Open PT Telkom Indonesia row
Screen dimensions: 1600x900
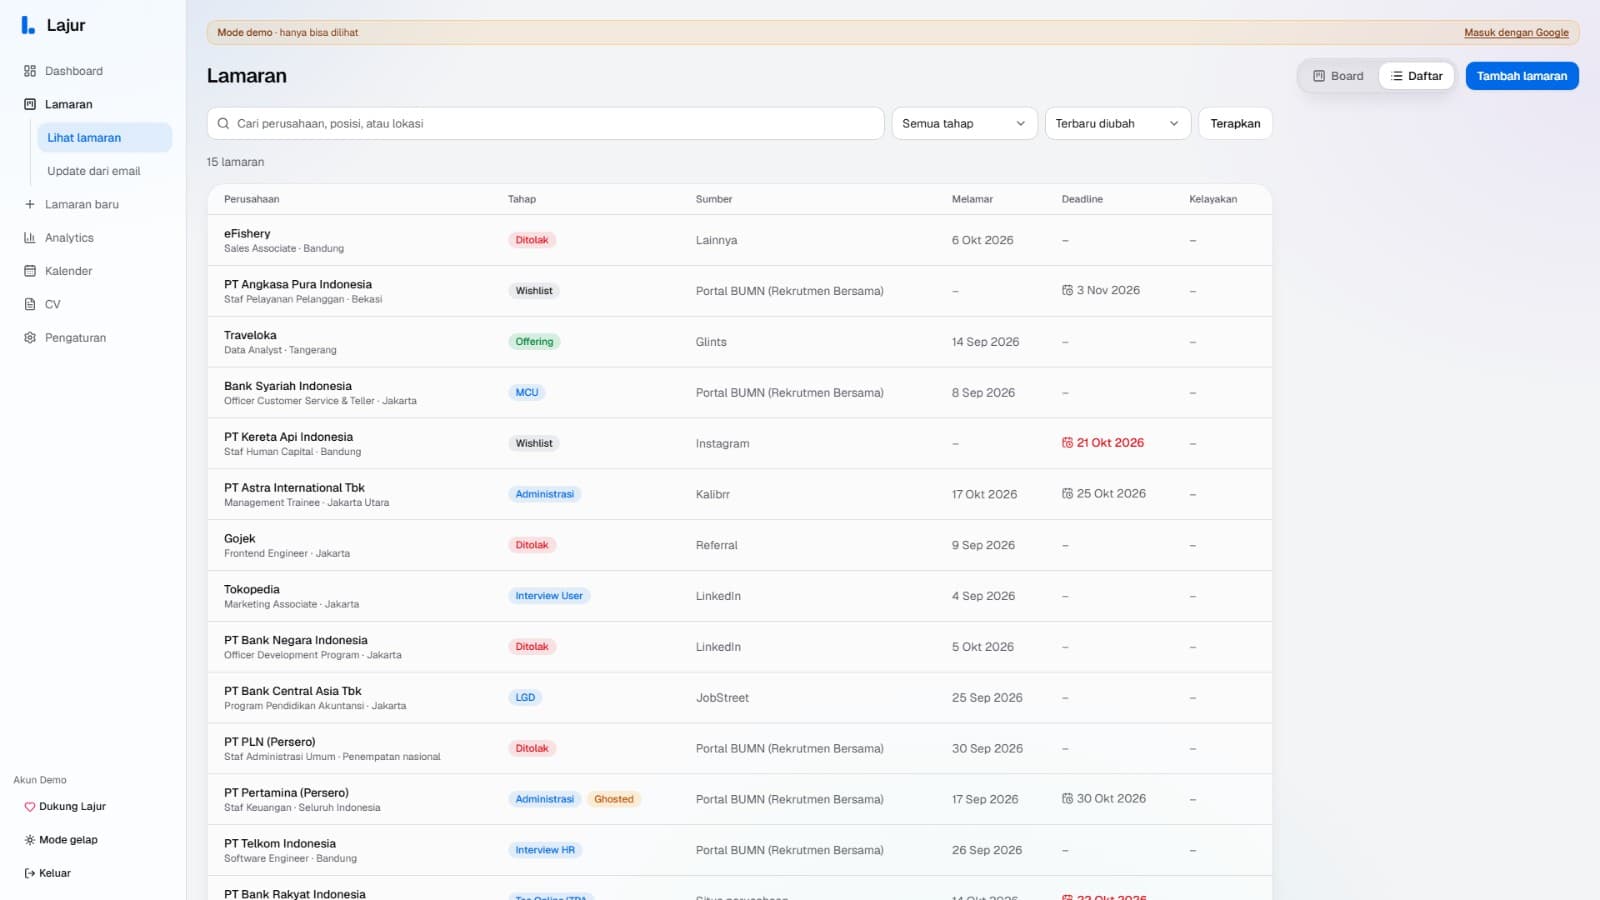[x=739, y=850]
